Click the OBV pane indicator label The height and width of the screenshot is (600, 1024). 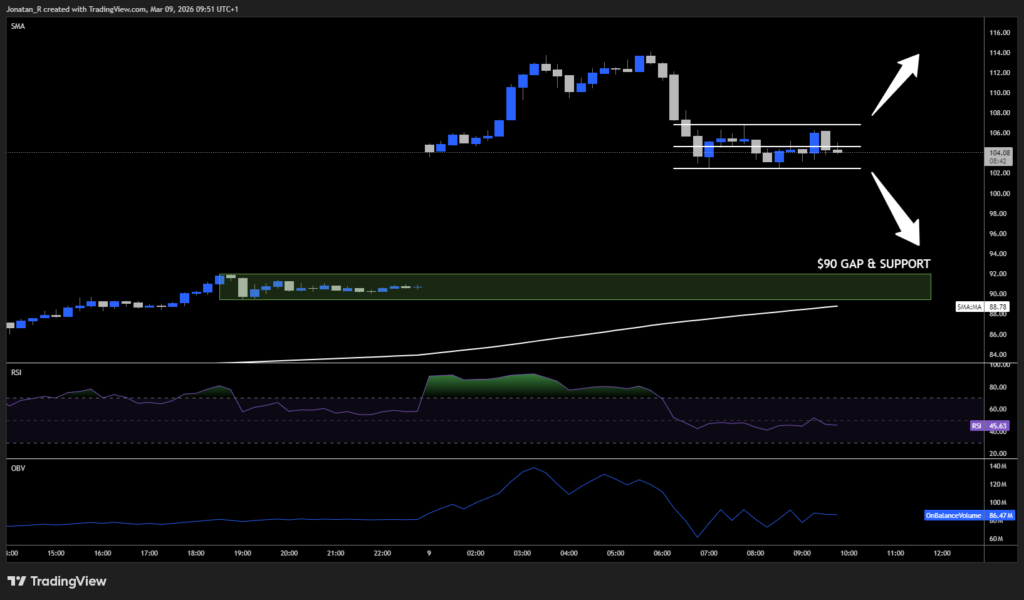[17, 466]
